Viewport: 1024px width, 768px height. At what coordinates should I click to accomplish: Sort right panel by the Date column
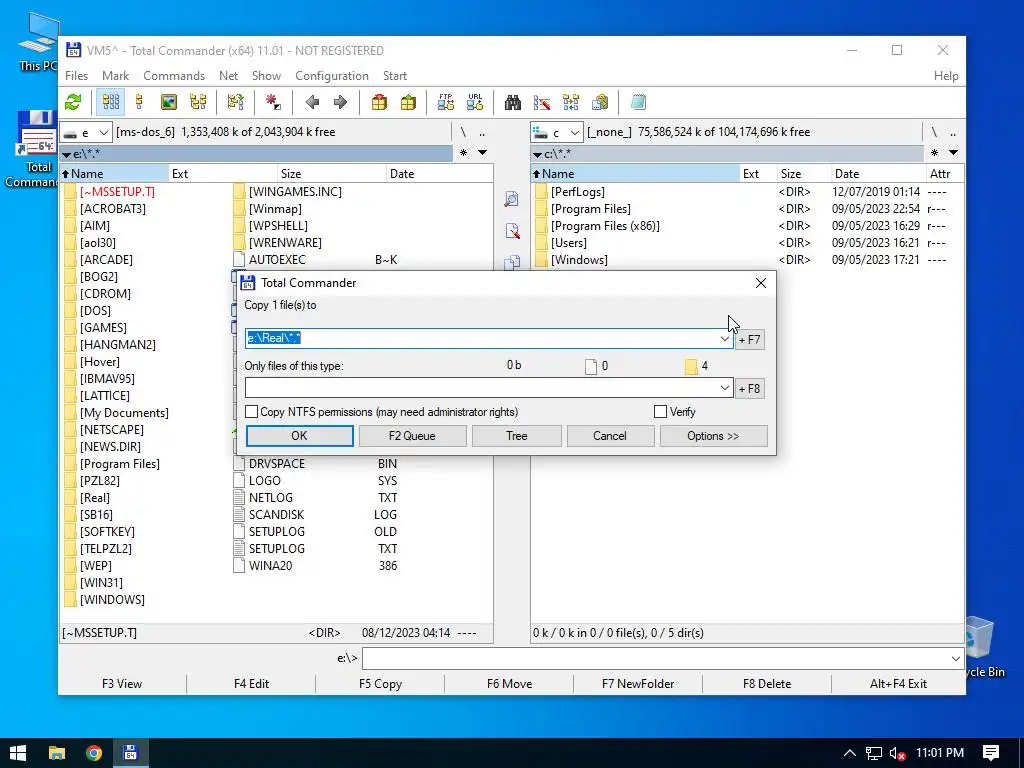877,174
